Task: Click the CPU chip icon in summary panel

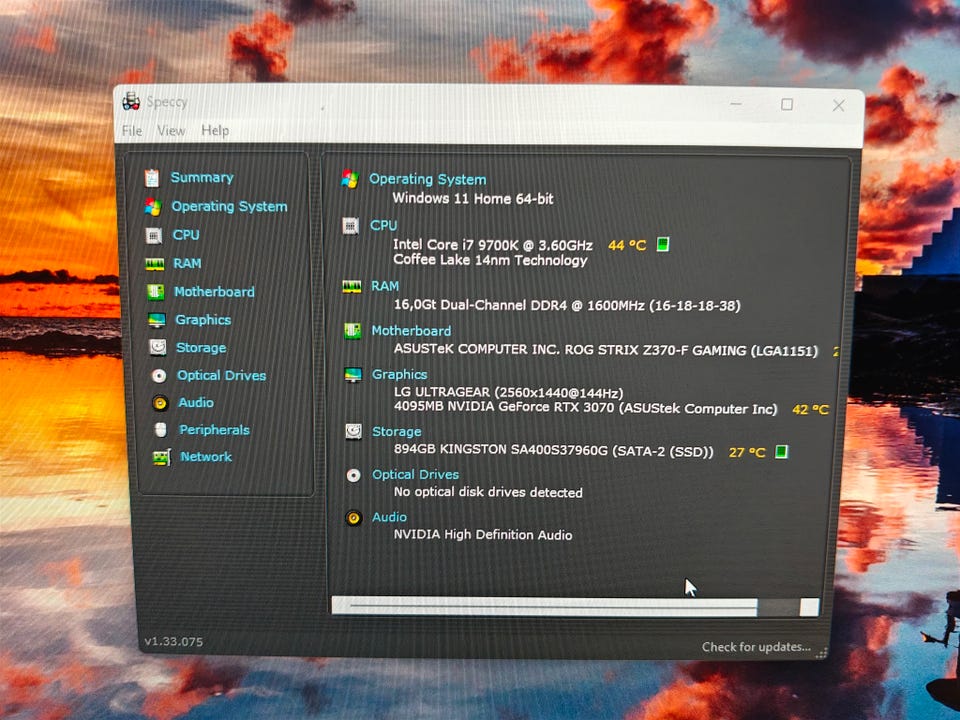Action: (350, 226)
